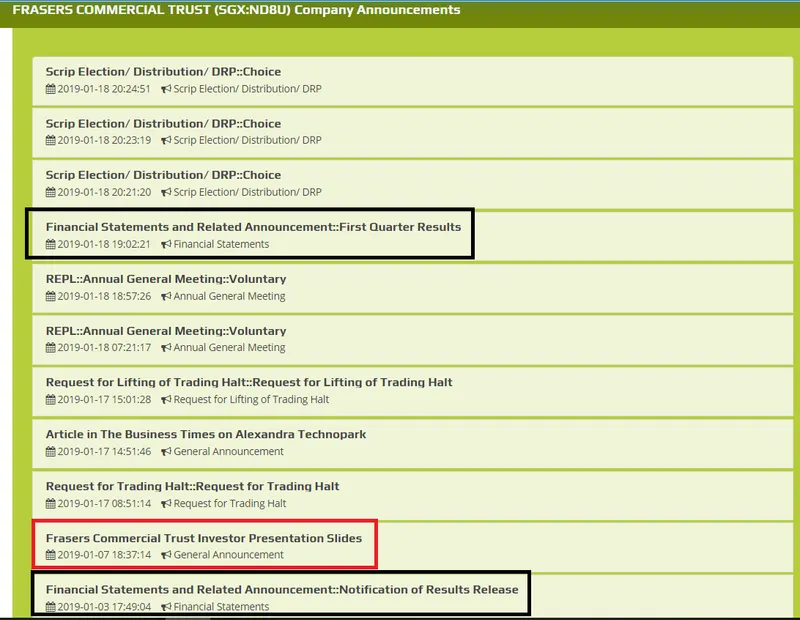The image size is (800, 620).
Task: Open the 20:23:19 Scrip Election DRP::Choice announcement
Action: (x=163, y=124)
